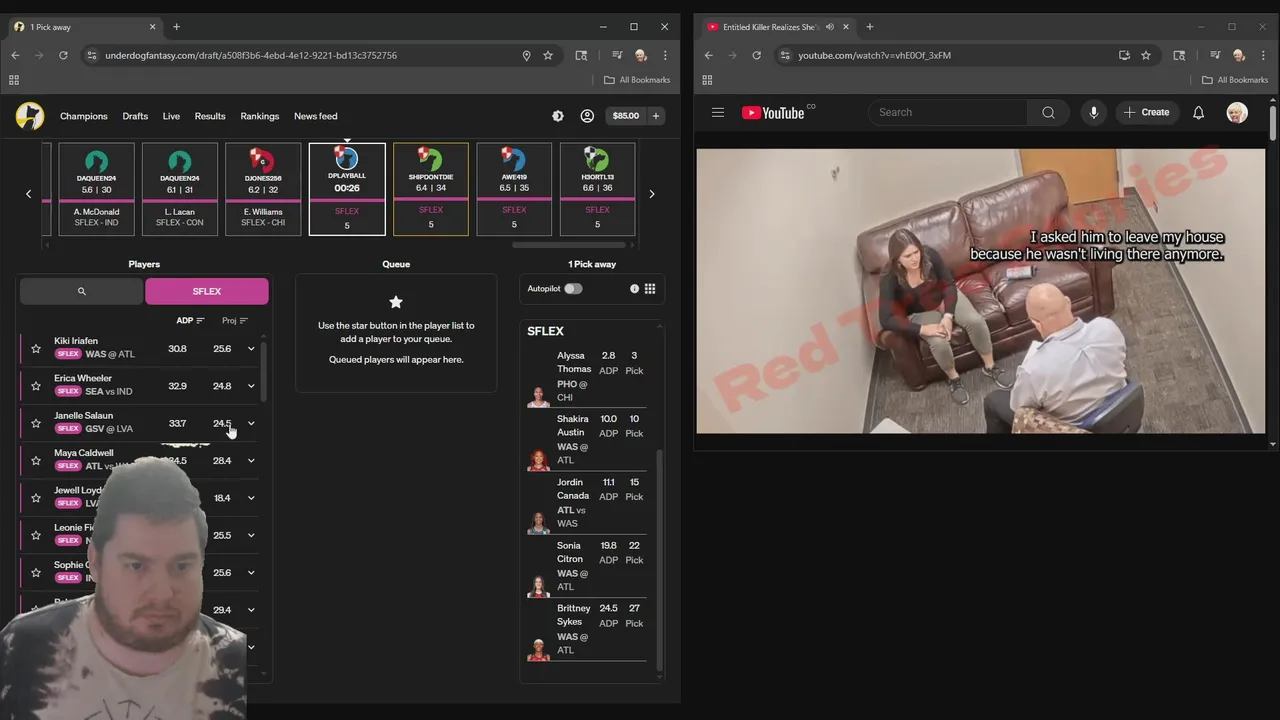Viewport: 1280px width, 720px height.
Task: Open Brittney Sykes in roster list
Action: coord(587,630)
